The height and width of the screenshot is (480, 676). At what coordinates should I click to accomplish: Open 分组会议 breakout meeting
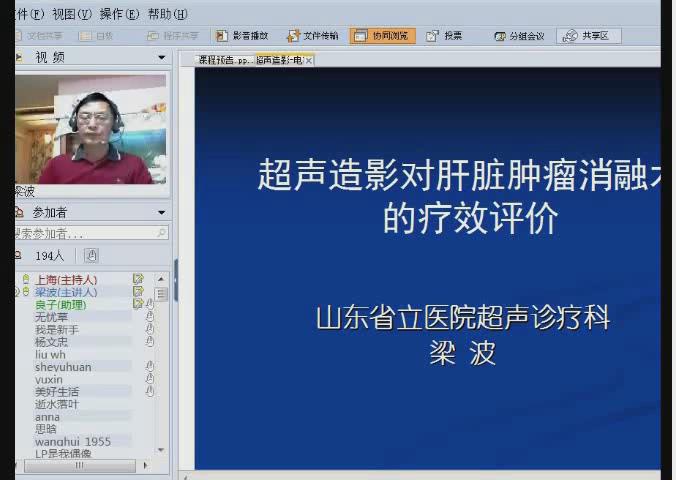519,36
